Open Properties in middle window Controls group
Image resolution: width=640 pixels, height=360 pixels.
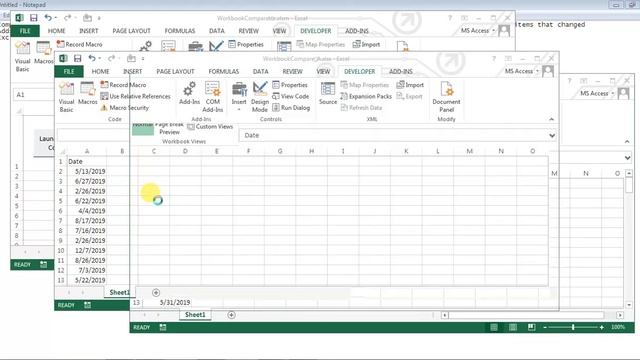[x=290, y=85]
